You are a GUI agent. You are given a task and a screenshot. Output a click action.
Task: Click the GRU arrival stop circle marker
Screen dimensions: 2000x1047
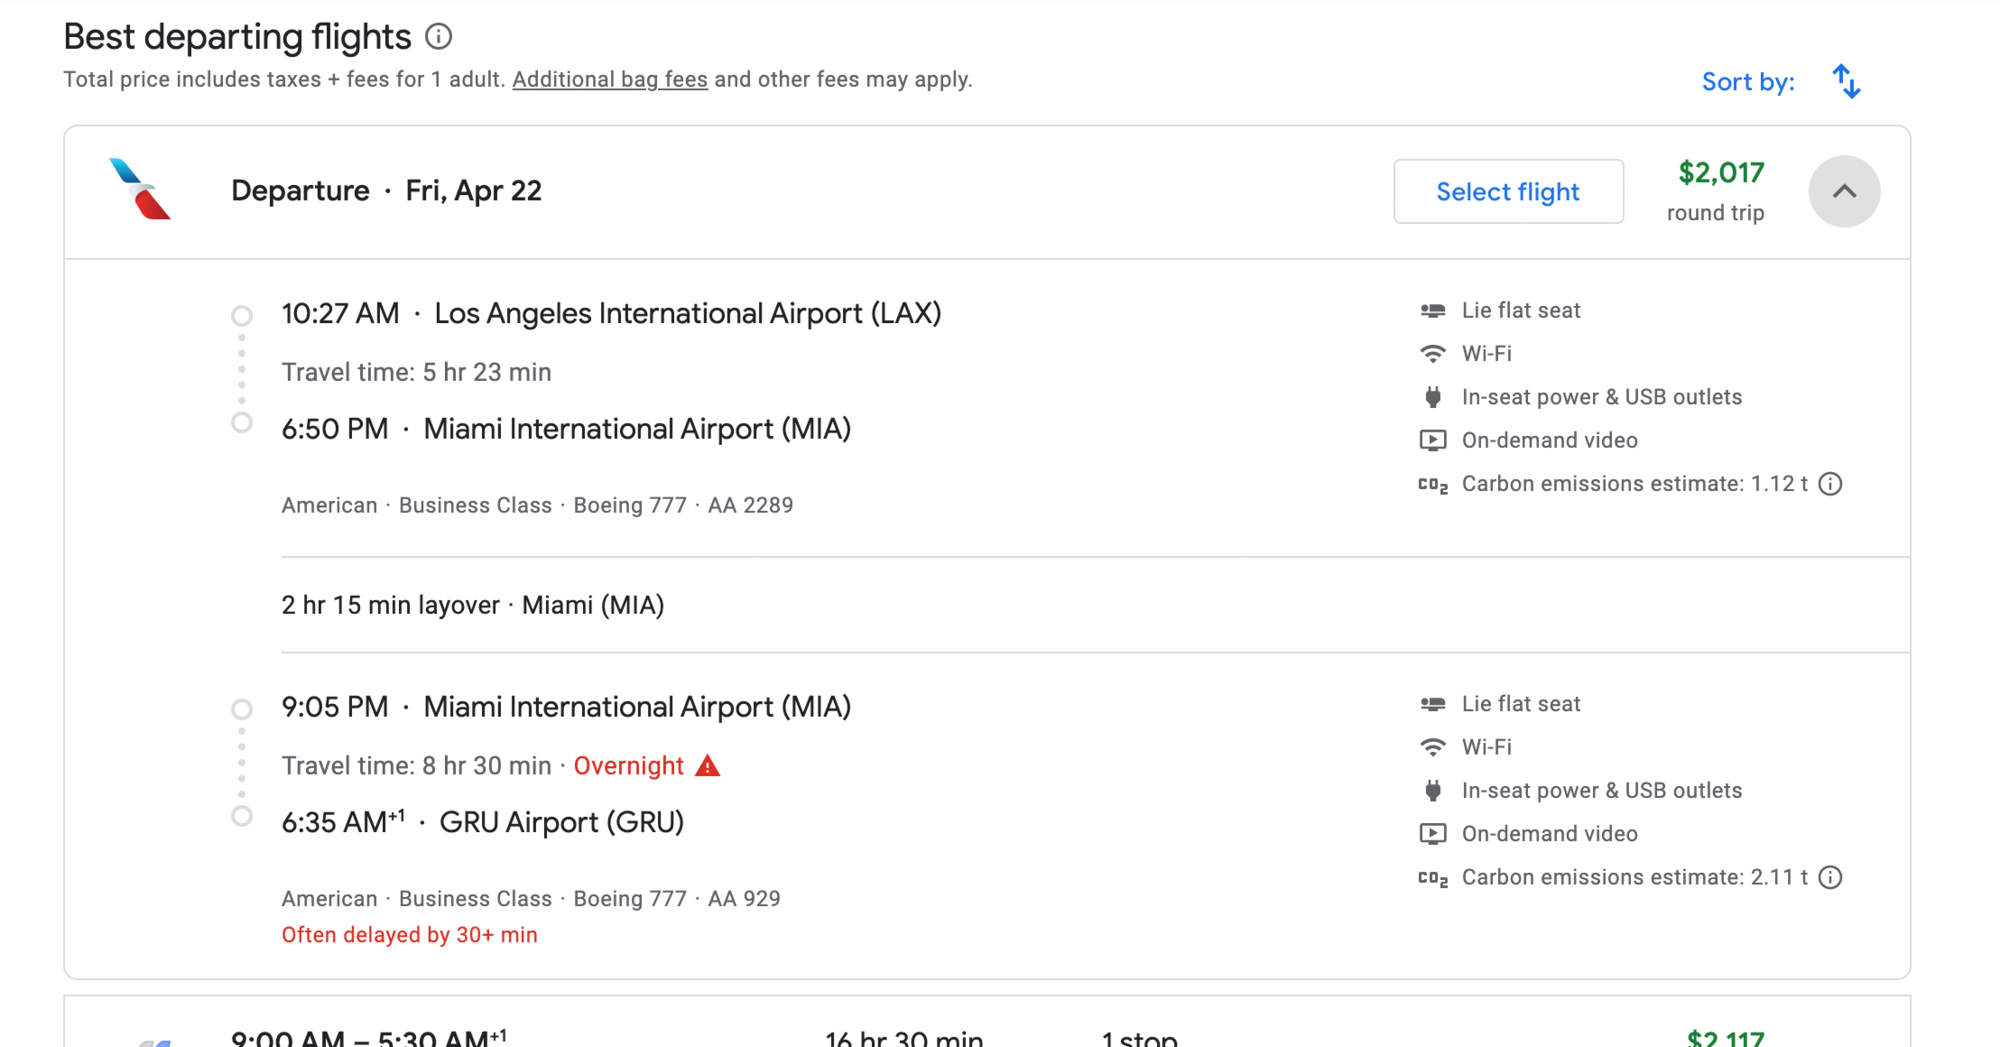[242, 816]
